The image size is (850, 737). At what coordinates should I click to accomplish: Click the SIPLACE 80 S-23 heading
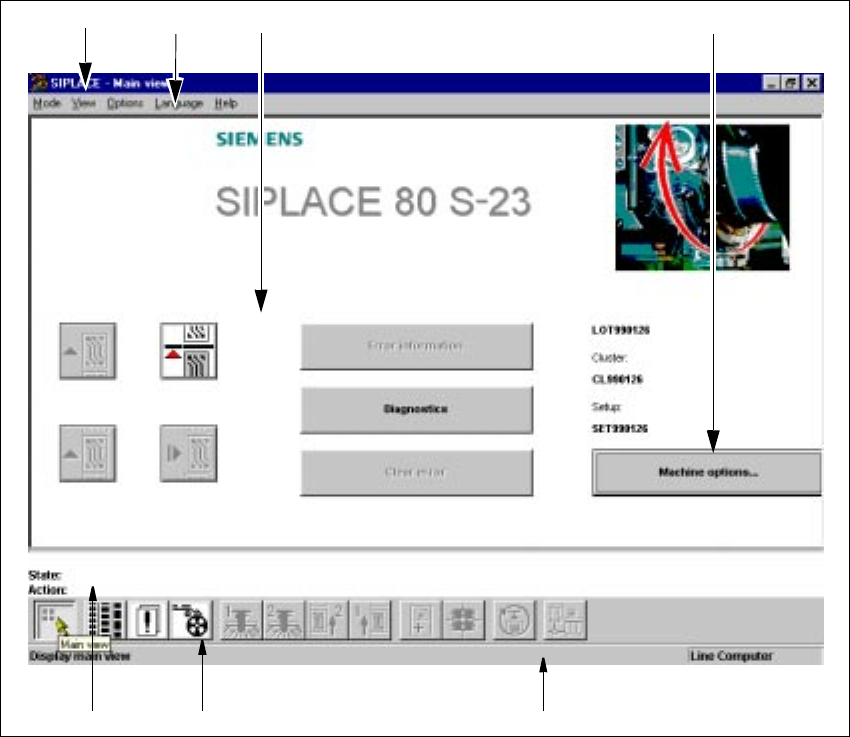click(373, 202)
